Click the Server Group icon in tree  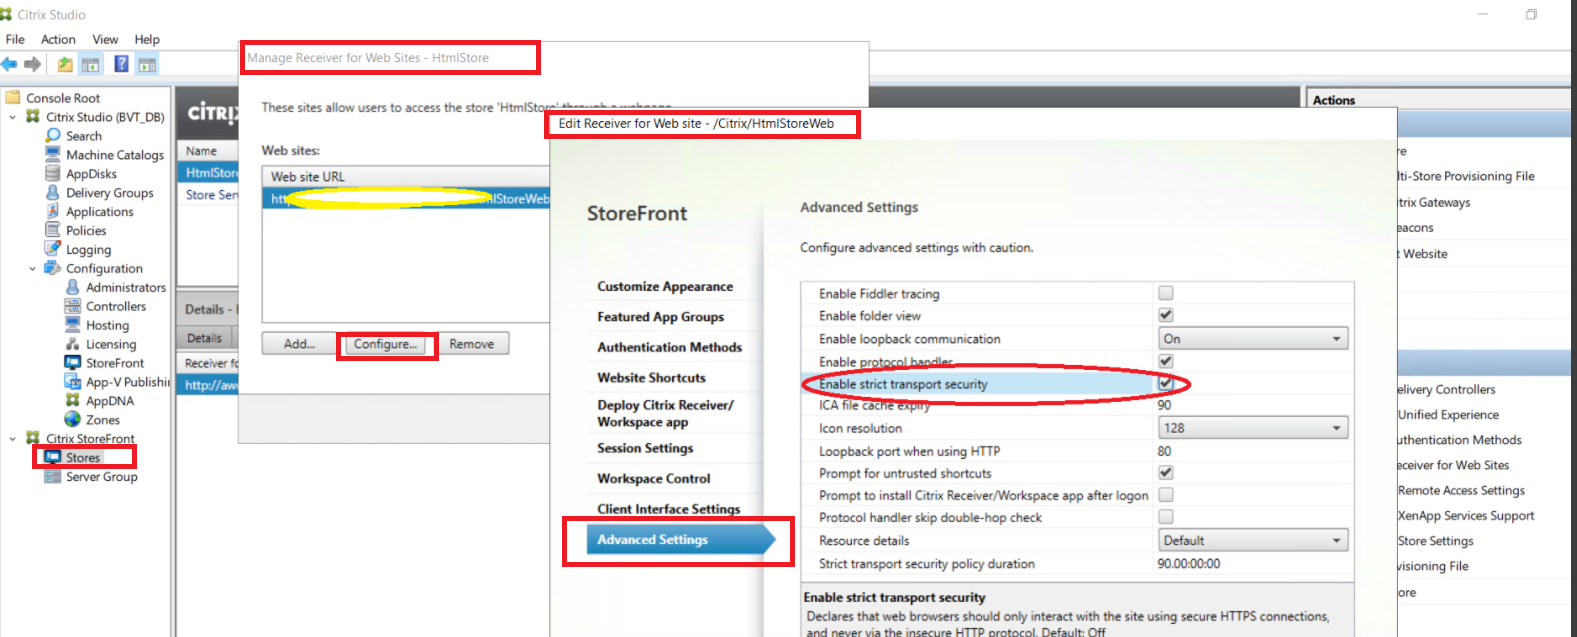tap(53, 476)
